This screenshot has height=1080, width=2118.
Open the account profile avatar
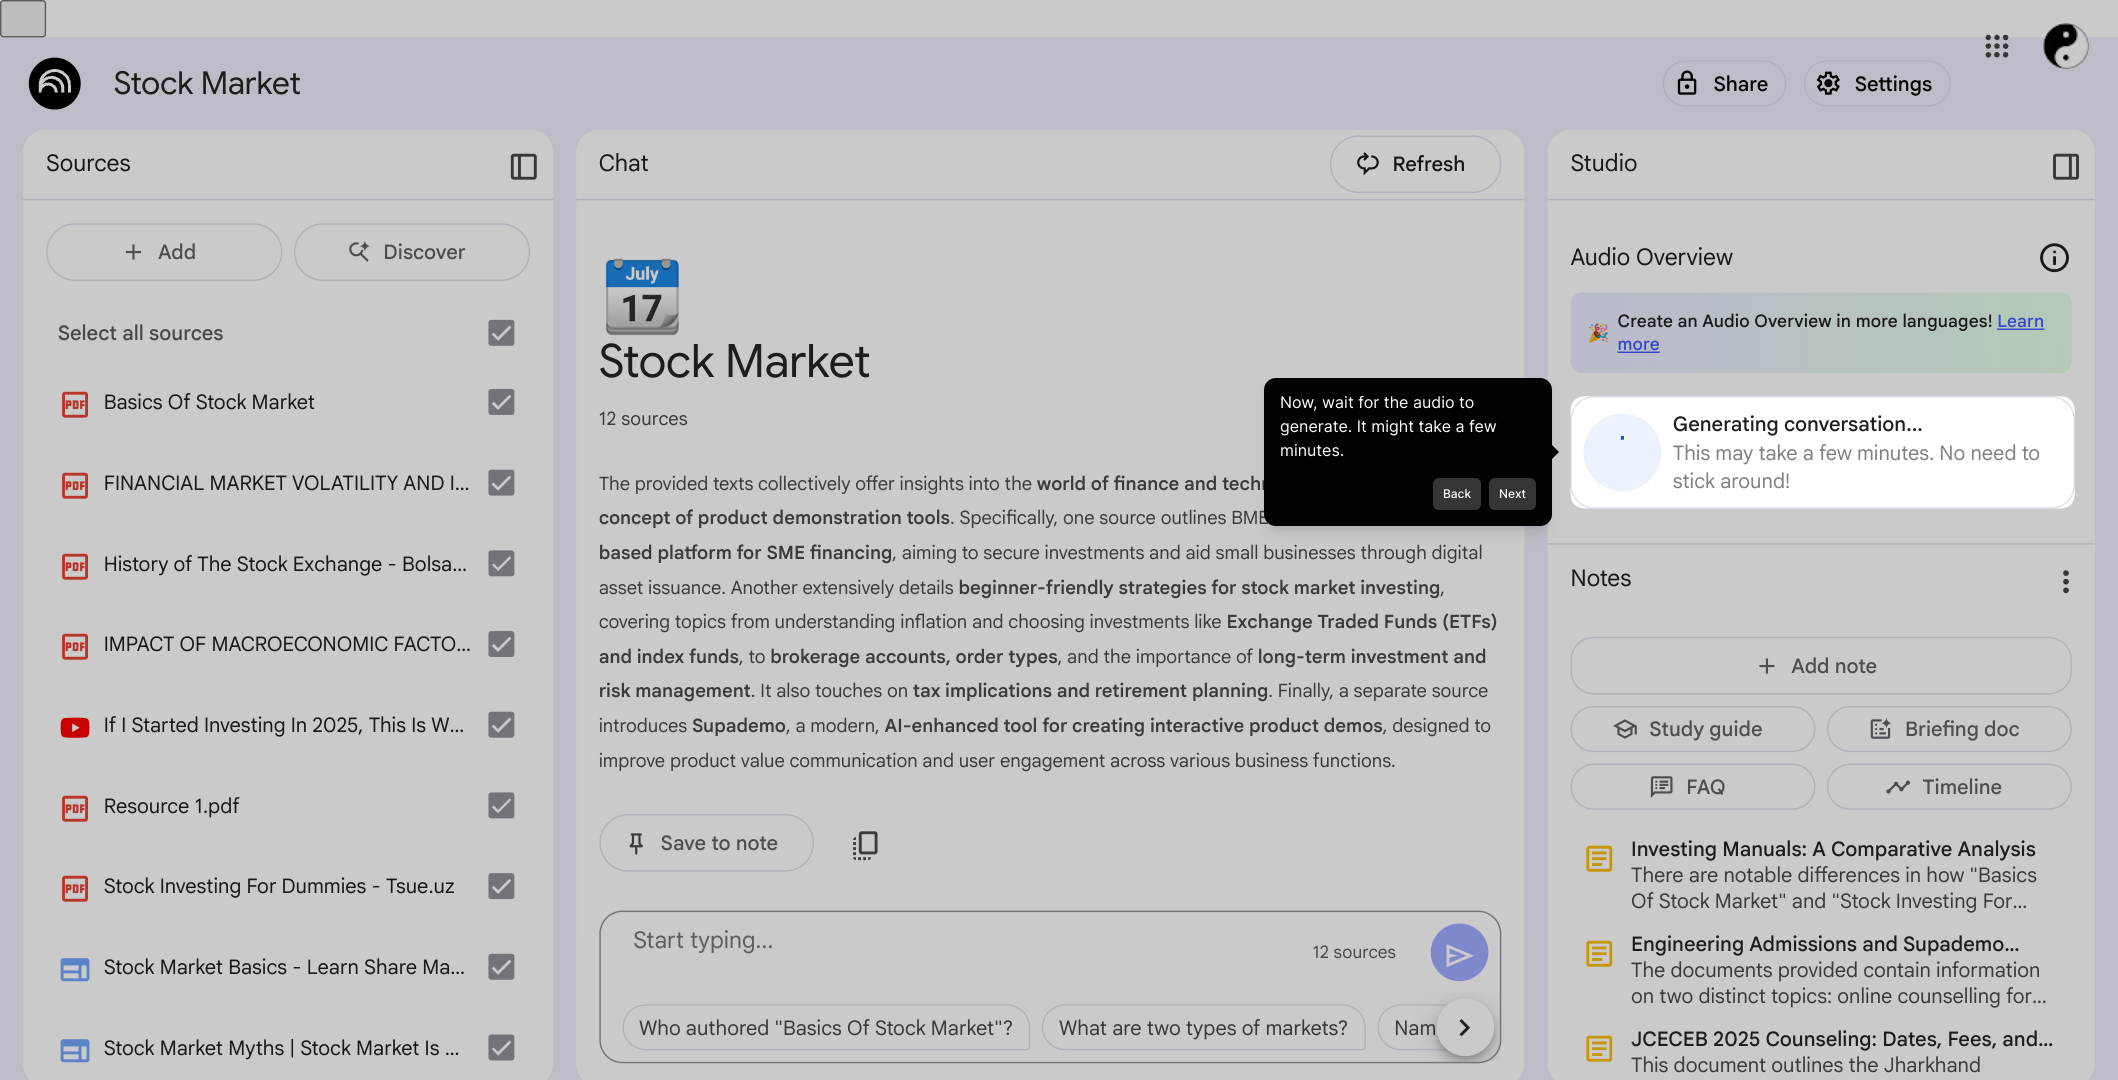pyautogui.click(x=2065, y=46)
